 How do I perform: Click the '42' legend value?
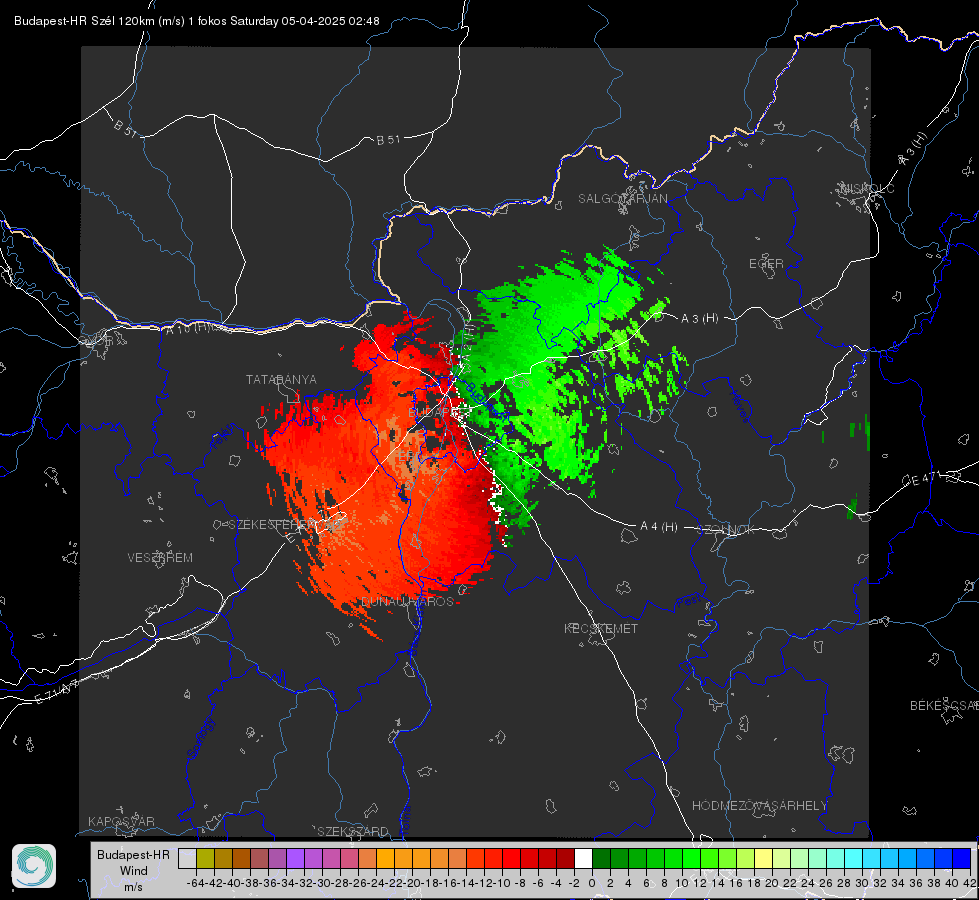click(x=970, y=883)
